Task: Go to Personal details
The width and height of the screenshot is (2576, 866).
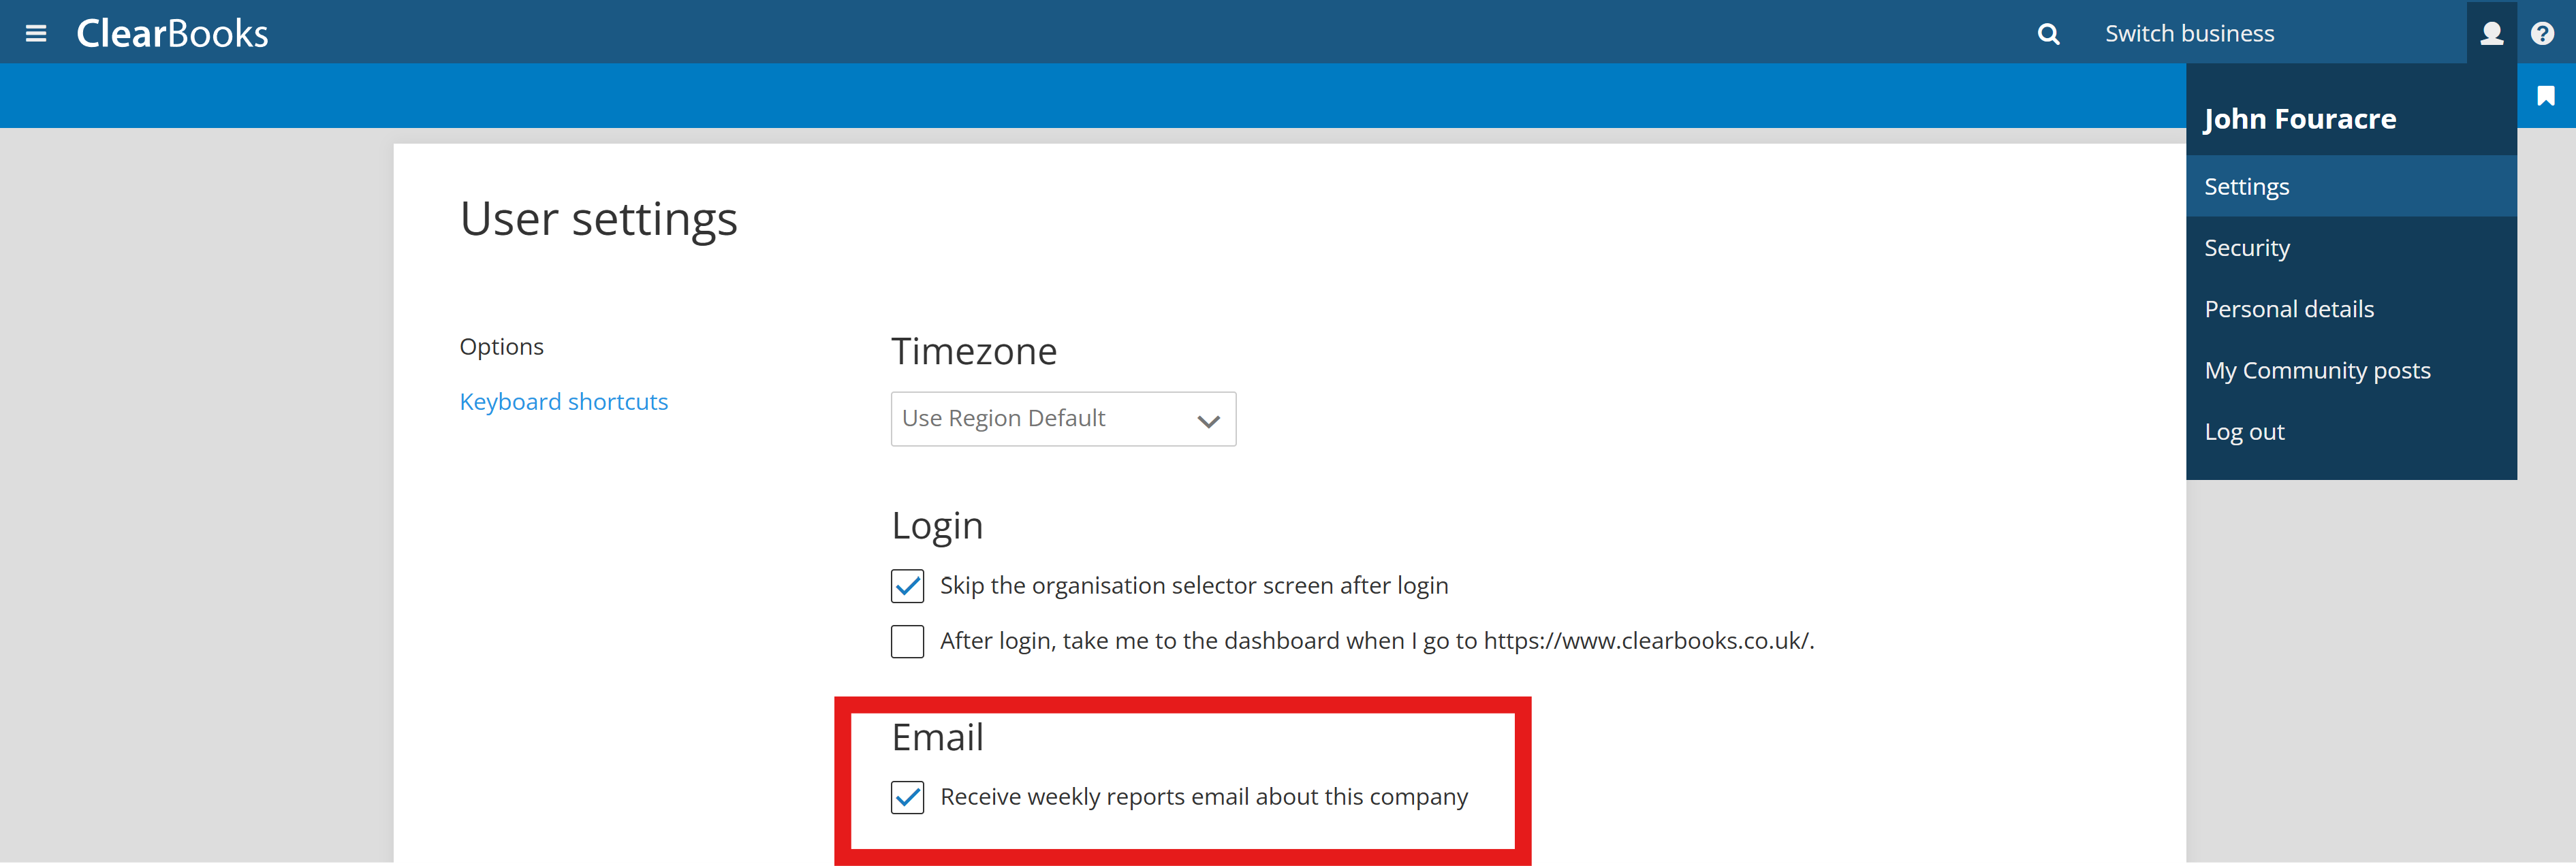Action: (x=2288, y=309)
